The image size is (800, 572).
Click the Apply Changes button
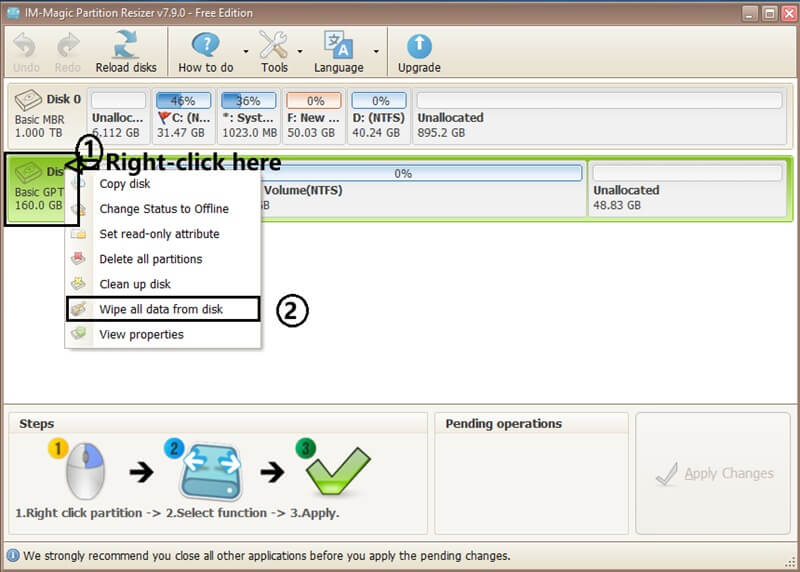pyautogui.click(x=713, y=473)
